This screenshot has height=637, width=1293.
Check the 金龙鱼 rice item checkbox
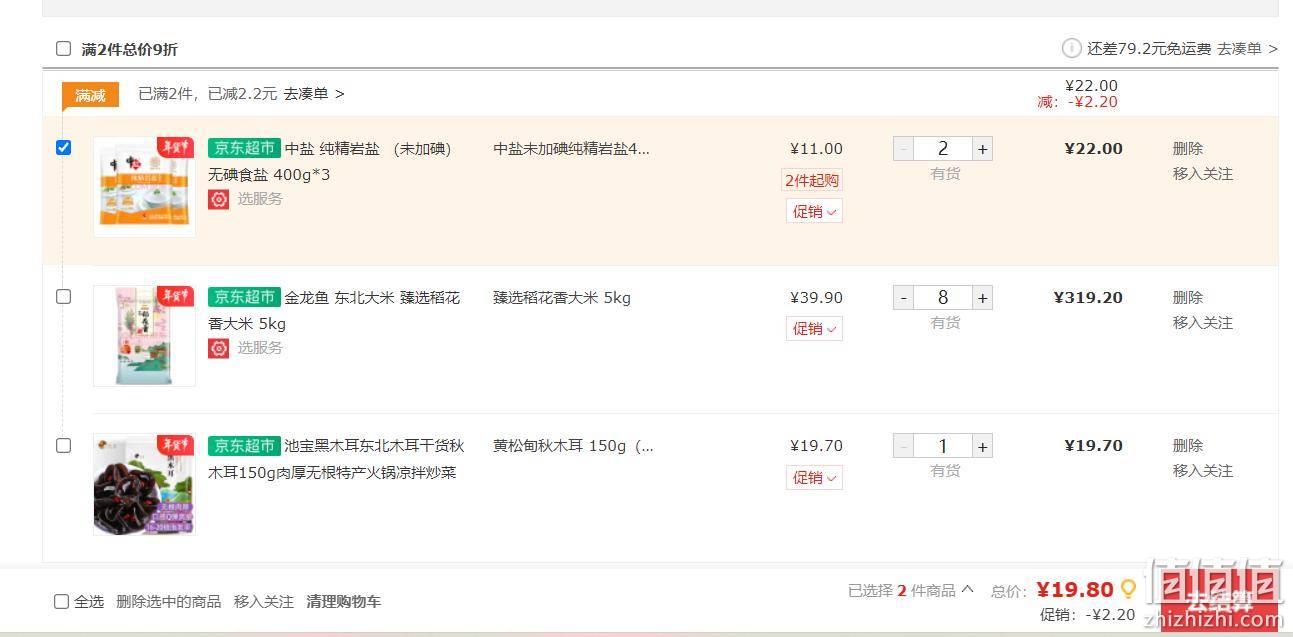tap(64, 297)
